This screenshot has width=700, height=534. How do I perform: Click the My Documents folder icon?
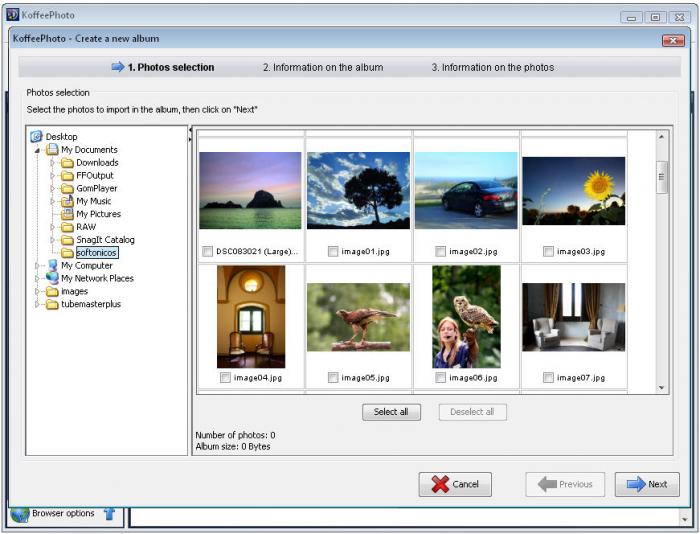[52, 149]
